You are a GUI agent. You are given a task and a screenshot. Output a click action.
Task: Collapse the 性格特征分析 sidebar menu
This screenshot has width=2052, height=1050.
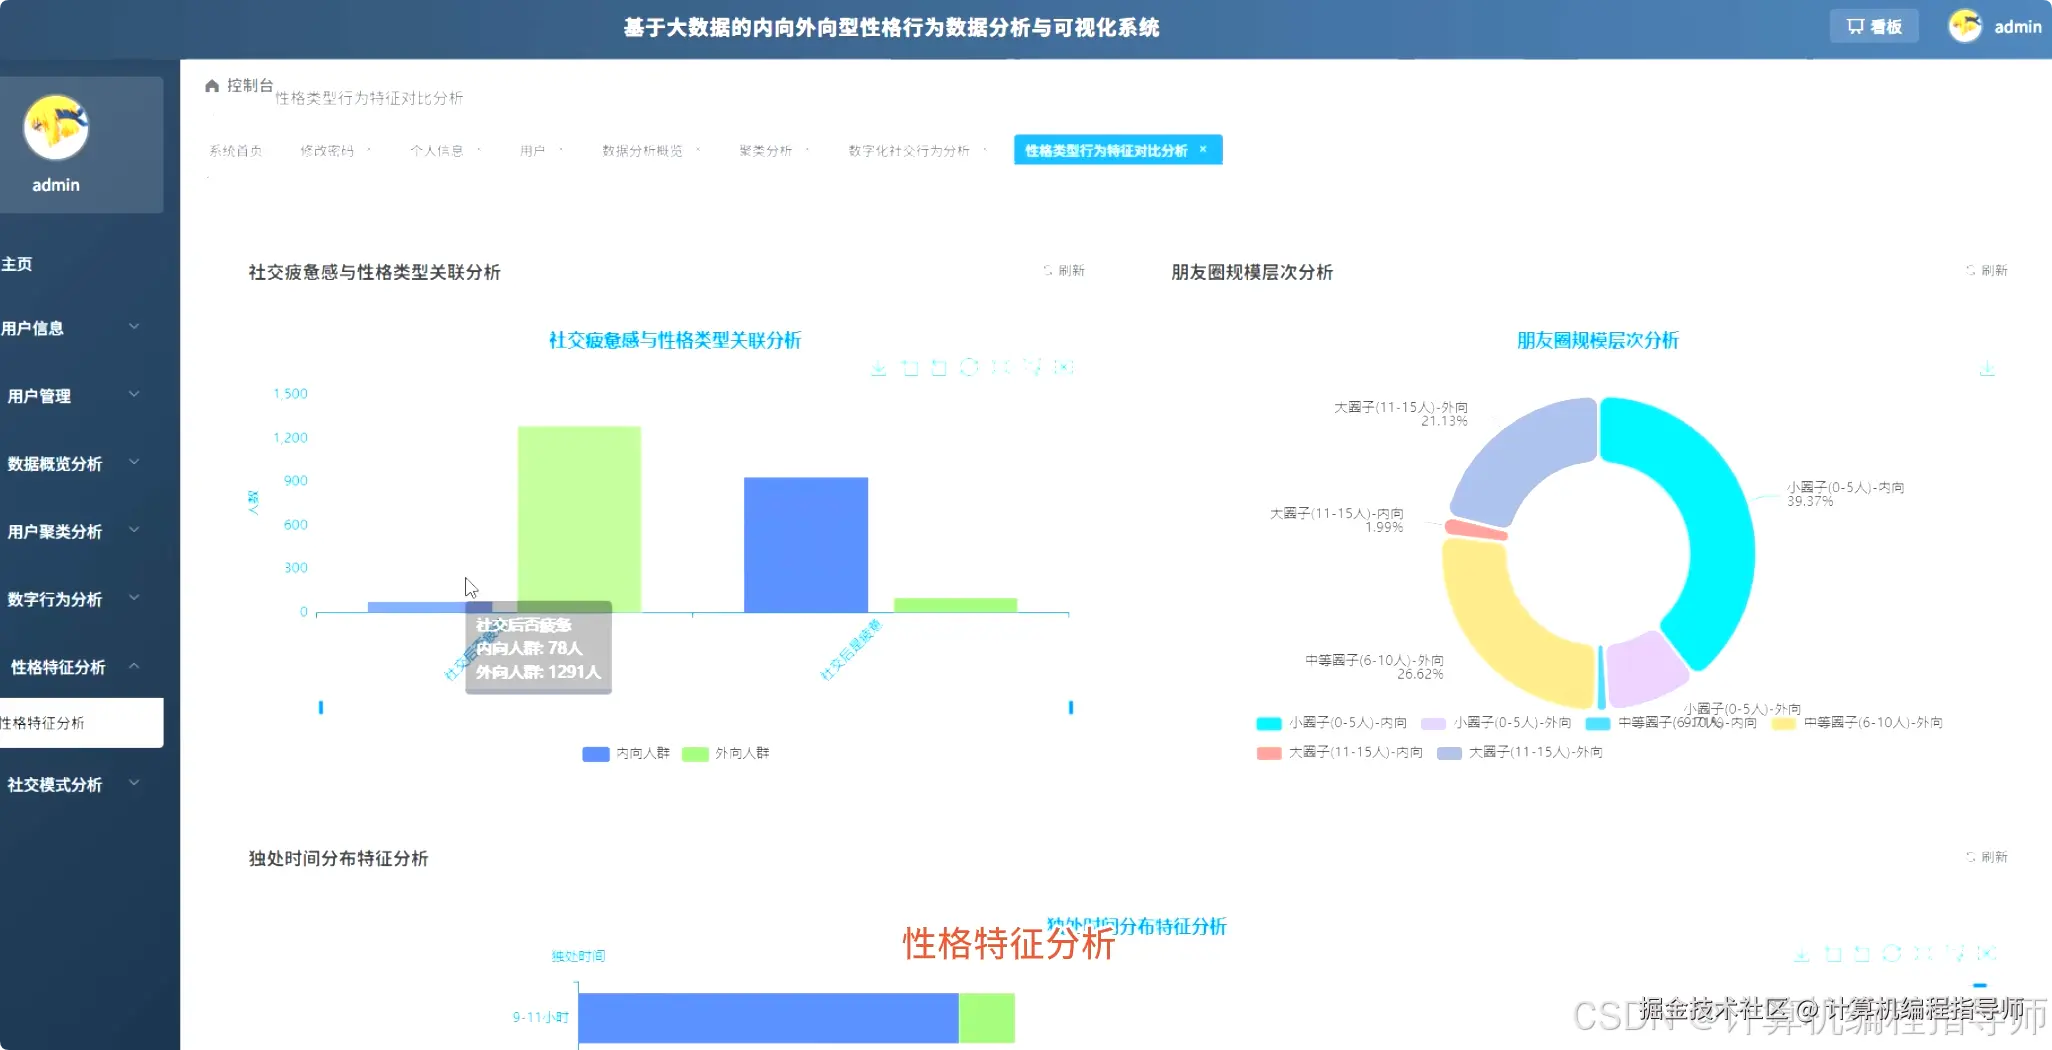click(72, 667)
